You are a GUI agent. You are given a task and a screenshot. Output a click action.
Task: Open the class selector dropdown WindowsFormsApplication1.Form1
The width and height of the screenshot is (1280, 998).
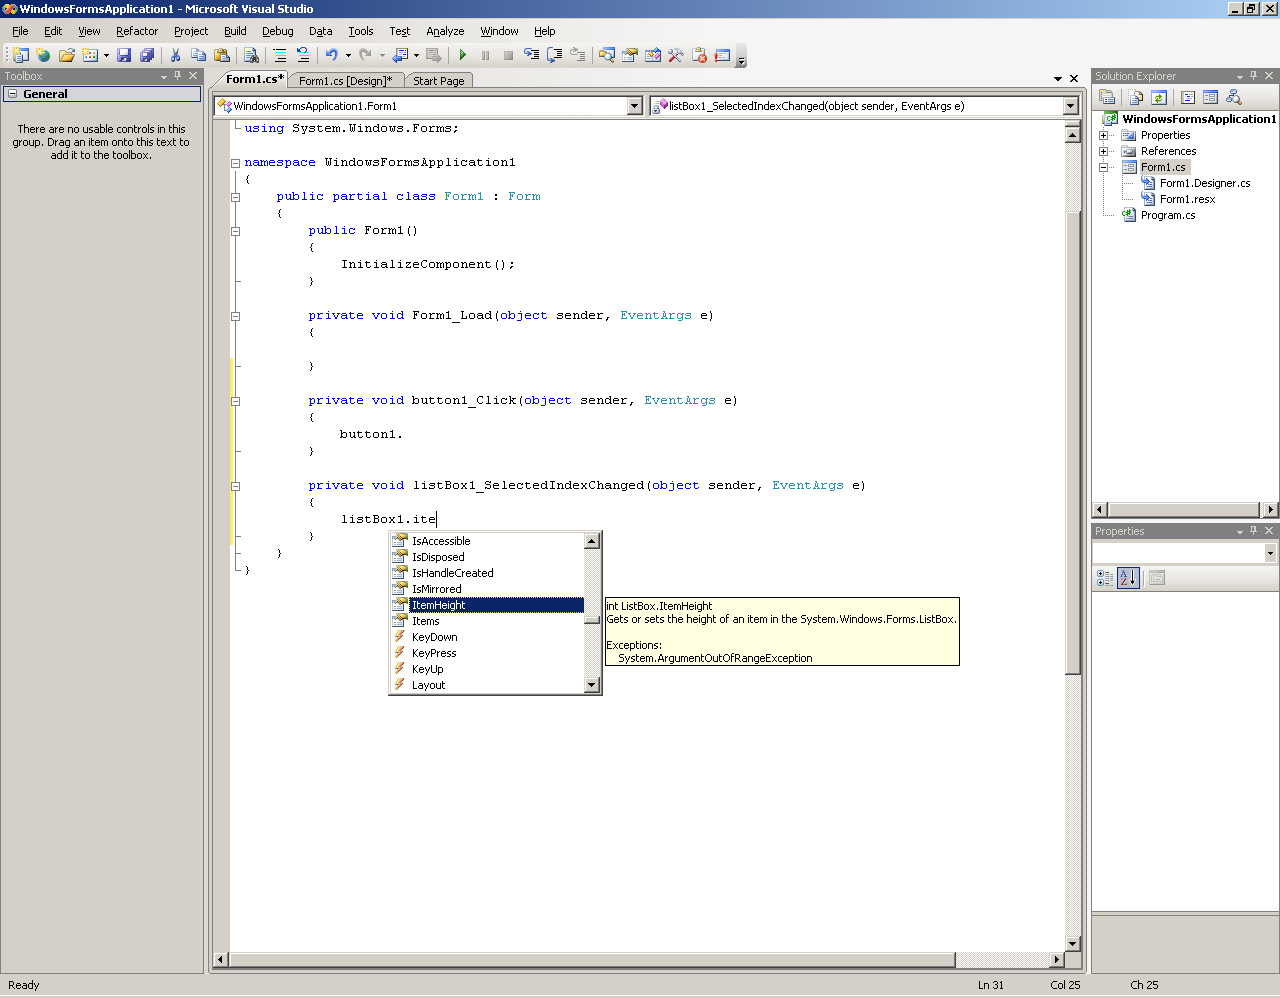click(634, 106)
